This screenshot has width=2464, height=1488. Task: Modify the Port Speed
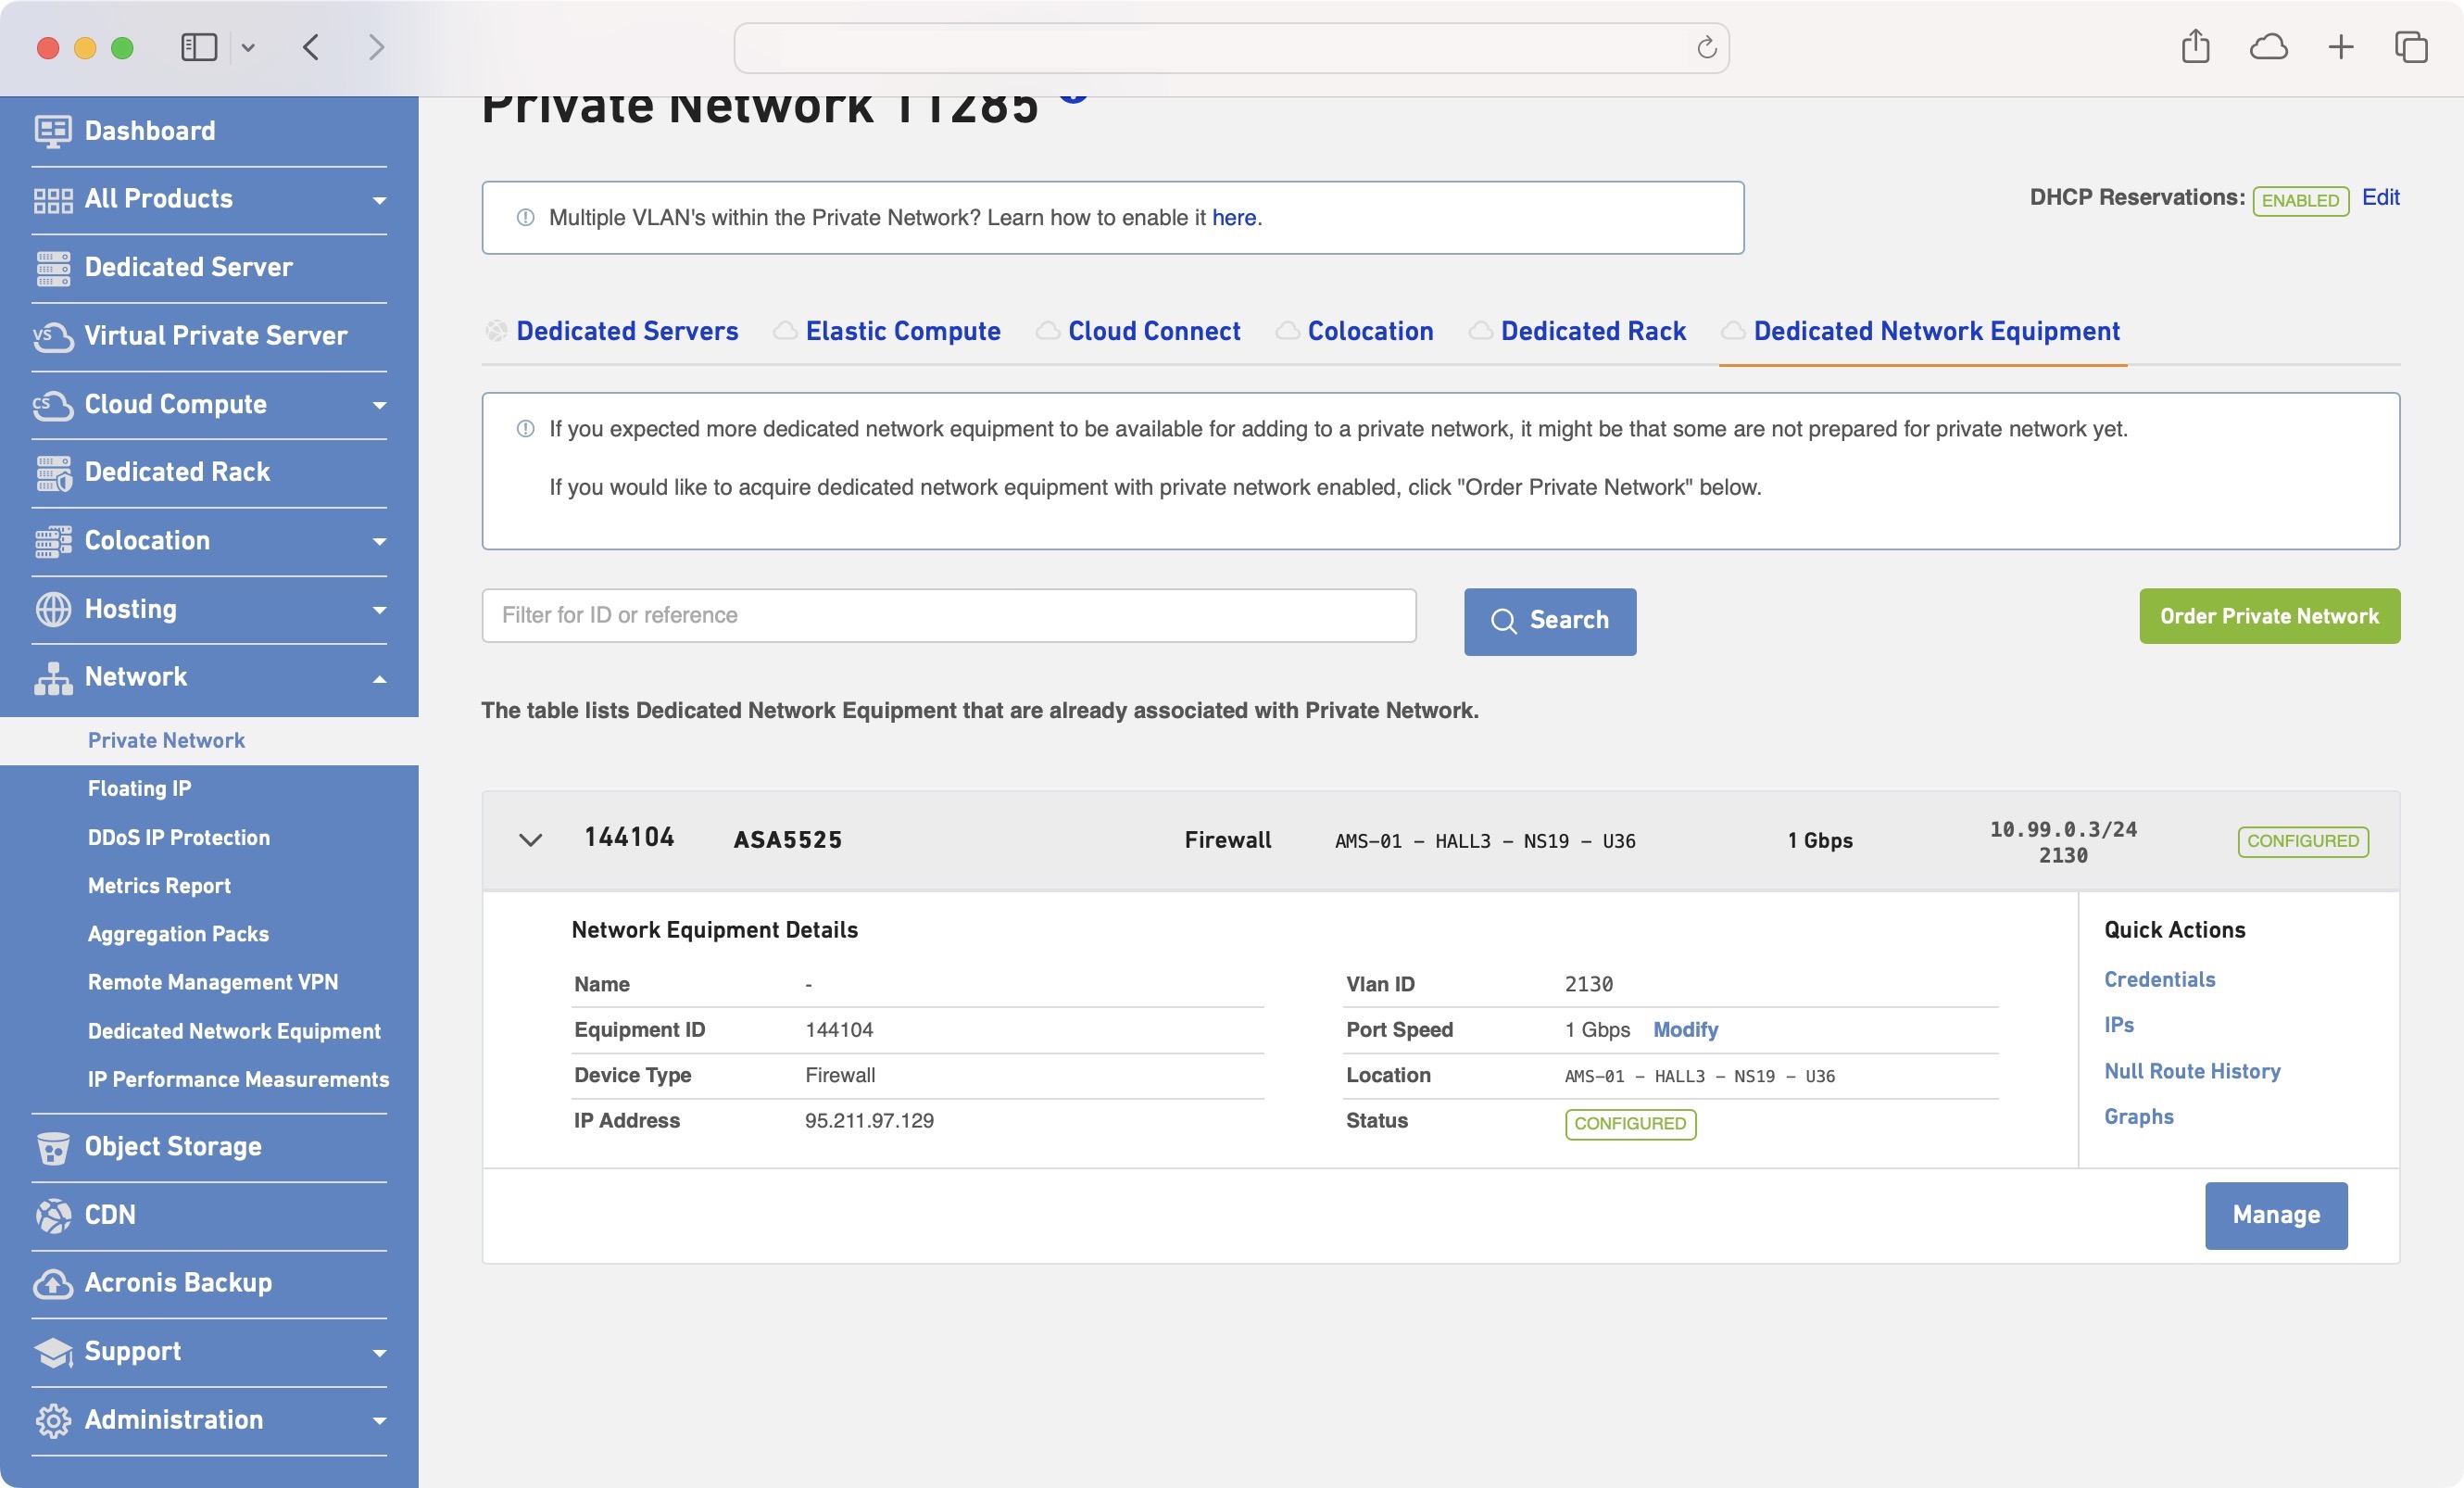(x=1685, y=1029)
